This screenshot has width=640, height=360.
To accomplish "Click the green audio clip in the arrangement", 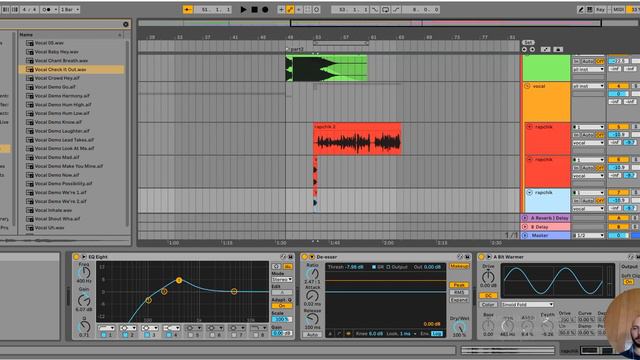I will (x=327, y=69).
